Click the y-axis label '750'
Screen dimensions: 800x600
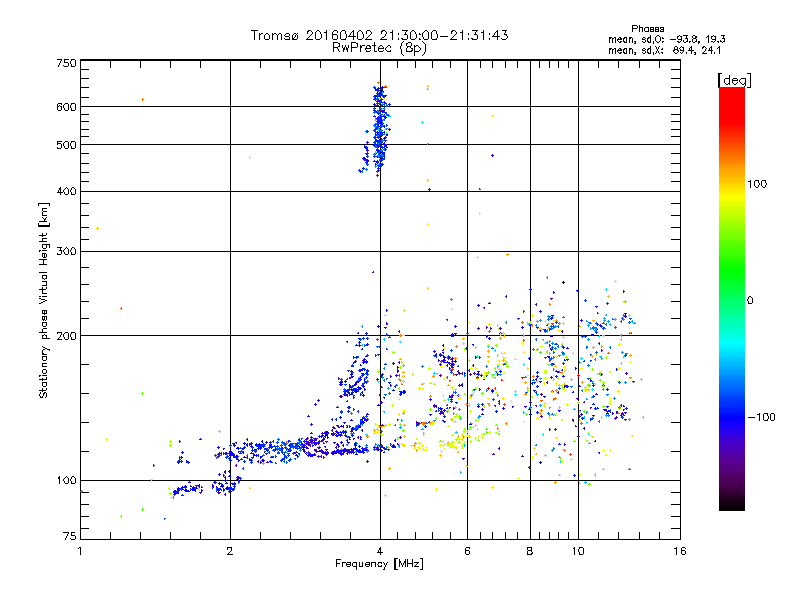pos(66,63)
